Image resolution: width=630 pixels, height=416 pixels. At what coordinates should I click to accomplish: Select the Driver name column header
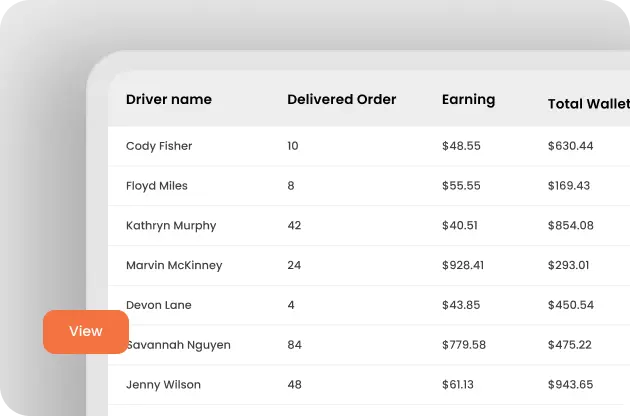point(169,99)
